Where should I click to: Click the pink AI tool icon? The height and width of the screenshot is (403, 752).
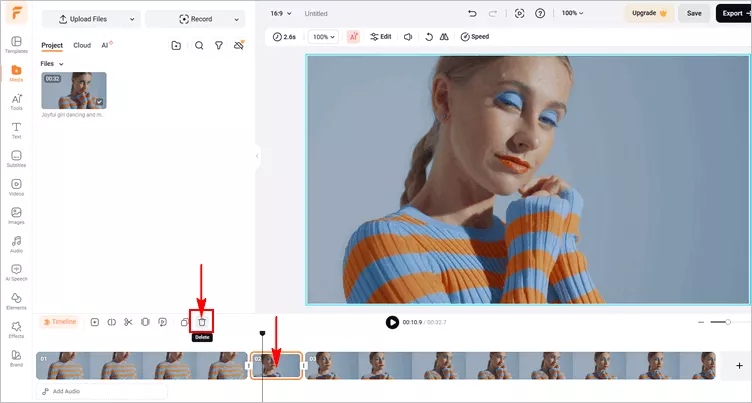click(353, 37)
